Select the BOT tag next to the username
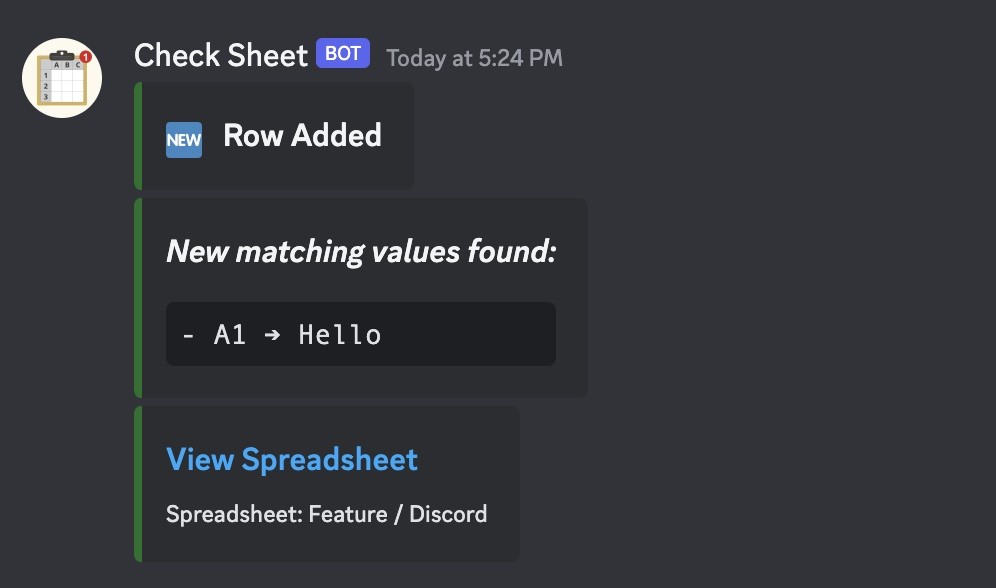 342,53
